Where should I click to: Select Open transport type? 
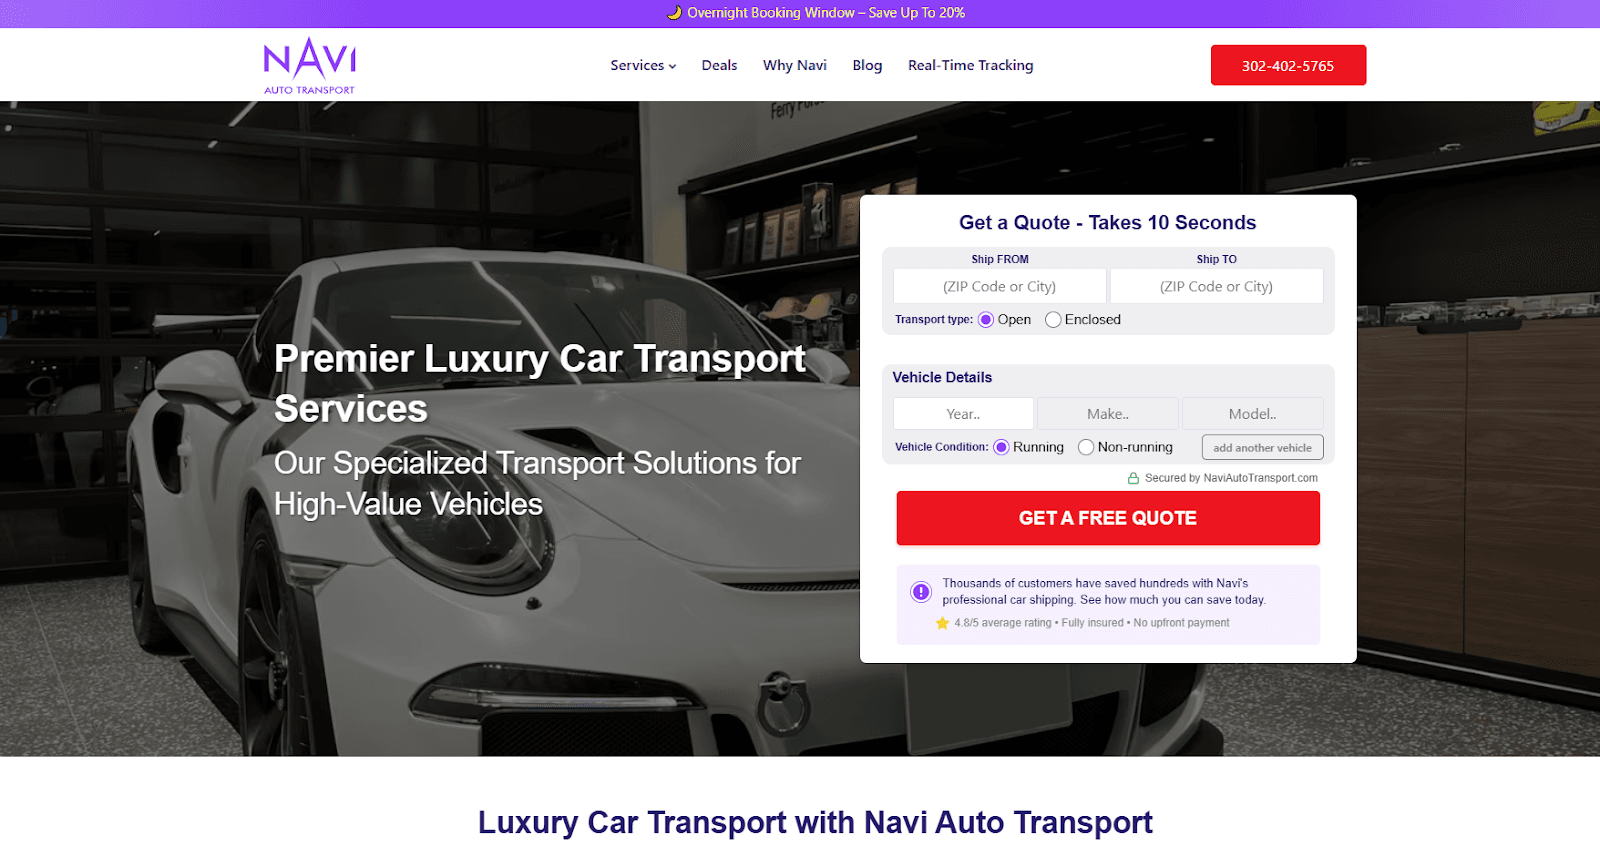pyautogui.click(x=986, y=320)
